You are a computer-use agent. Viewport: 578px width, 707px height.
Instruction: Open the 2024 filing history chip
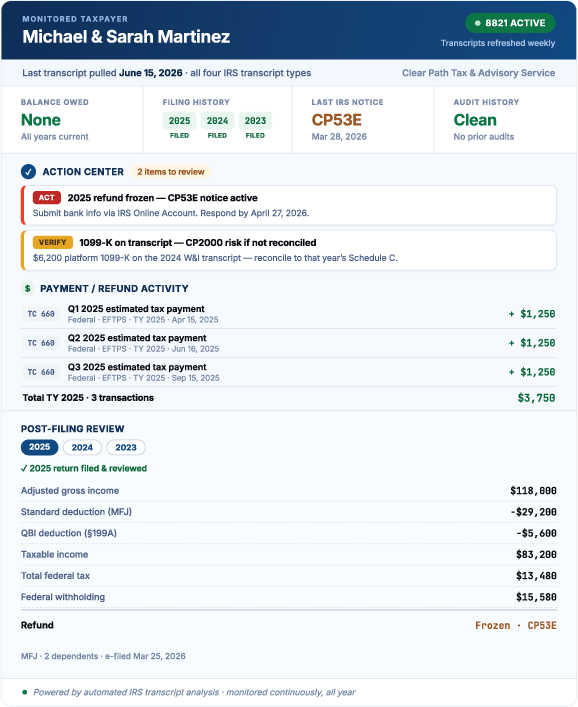coord(217,121)
